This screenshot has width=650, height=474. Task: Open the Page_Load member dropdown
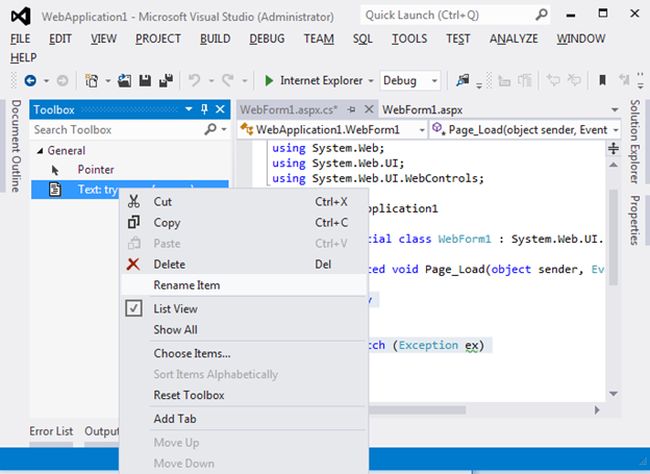coord(520,130)
